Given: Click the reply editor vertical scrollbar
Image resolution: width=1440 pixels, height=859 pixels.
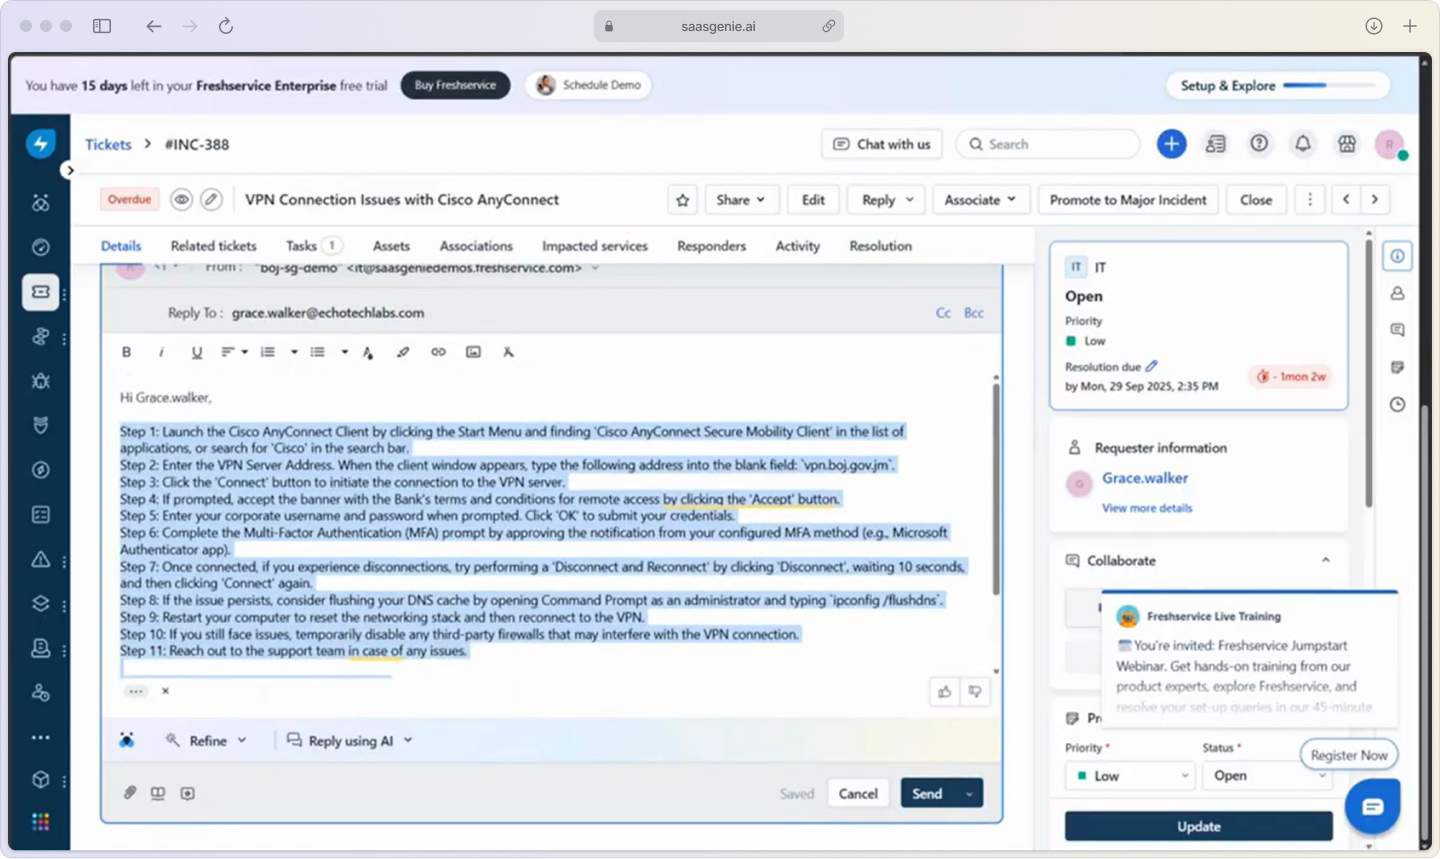Looking at the screenshot, I should (996, 490).
